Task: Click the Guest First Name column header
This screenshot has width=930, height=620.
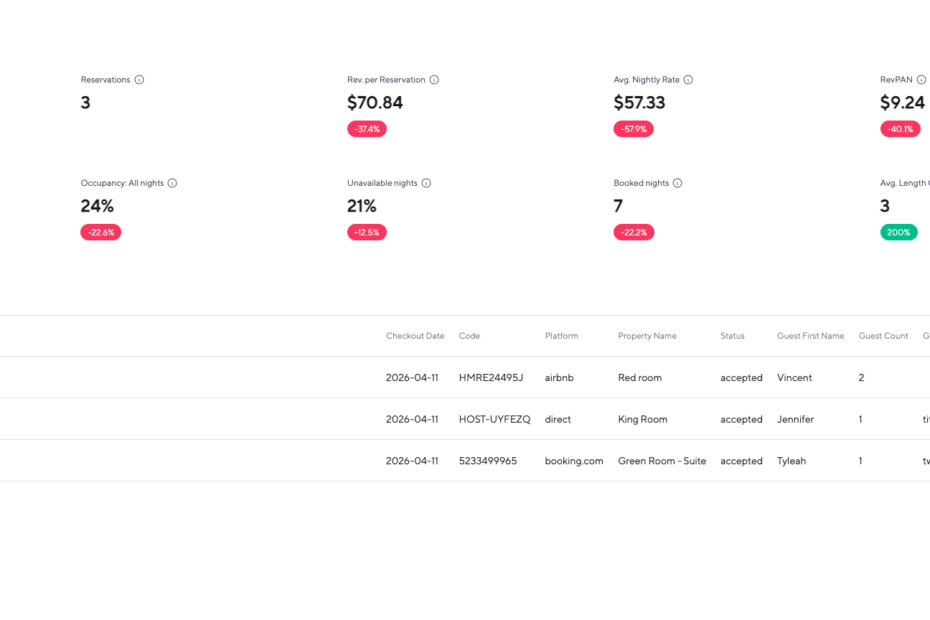Action: click(x=810, y=336)
